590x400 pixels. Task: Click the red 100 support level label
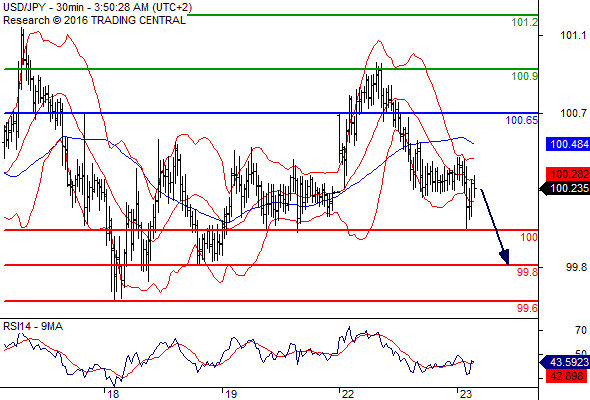529,237
